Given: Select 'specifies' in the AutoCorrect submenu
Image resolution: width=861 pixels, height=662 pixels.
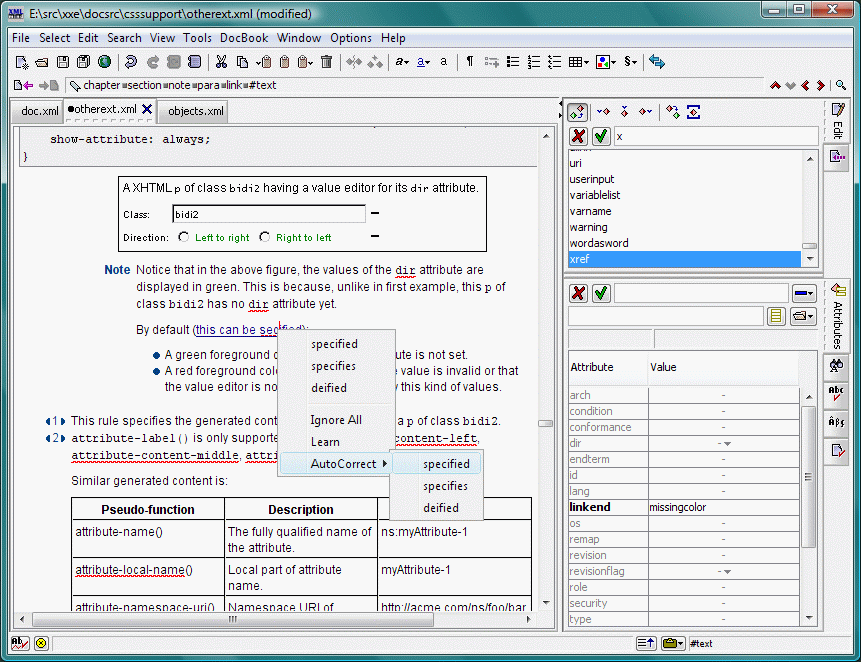Looking at the screenshot, I should click(445, 486).
